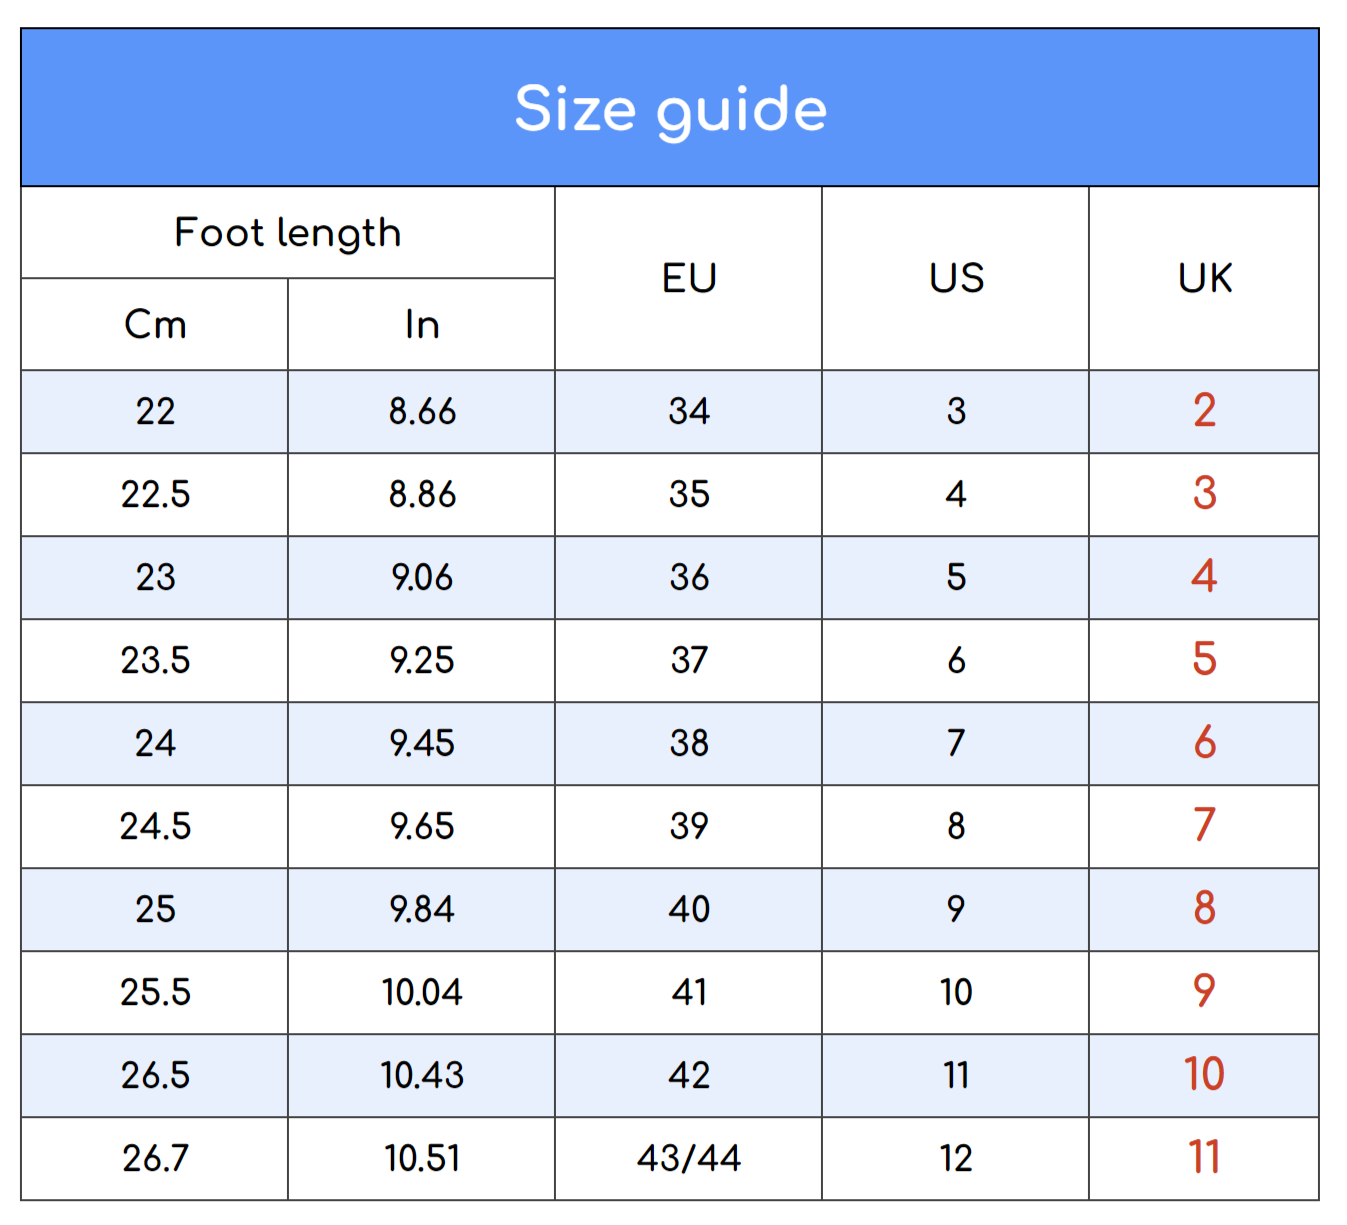The image size is (1347, 1225).
Task: Select the UK column header
Action: click(x=1204, y=279)
